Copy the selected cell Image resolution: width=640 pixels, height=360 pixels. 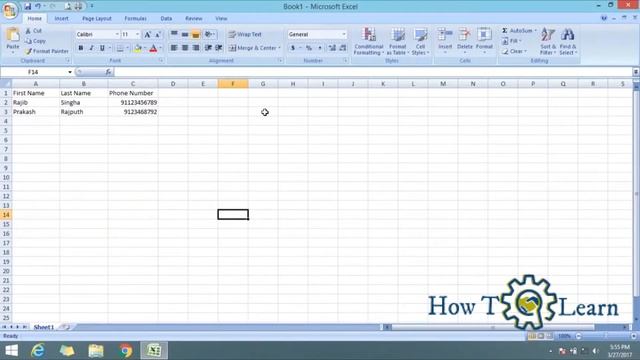pos(35,41)
